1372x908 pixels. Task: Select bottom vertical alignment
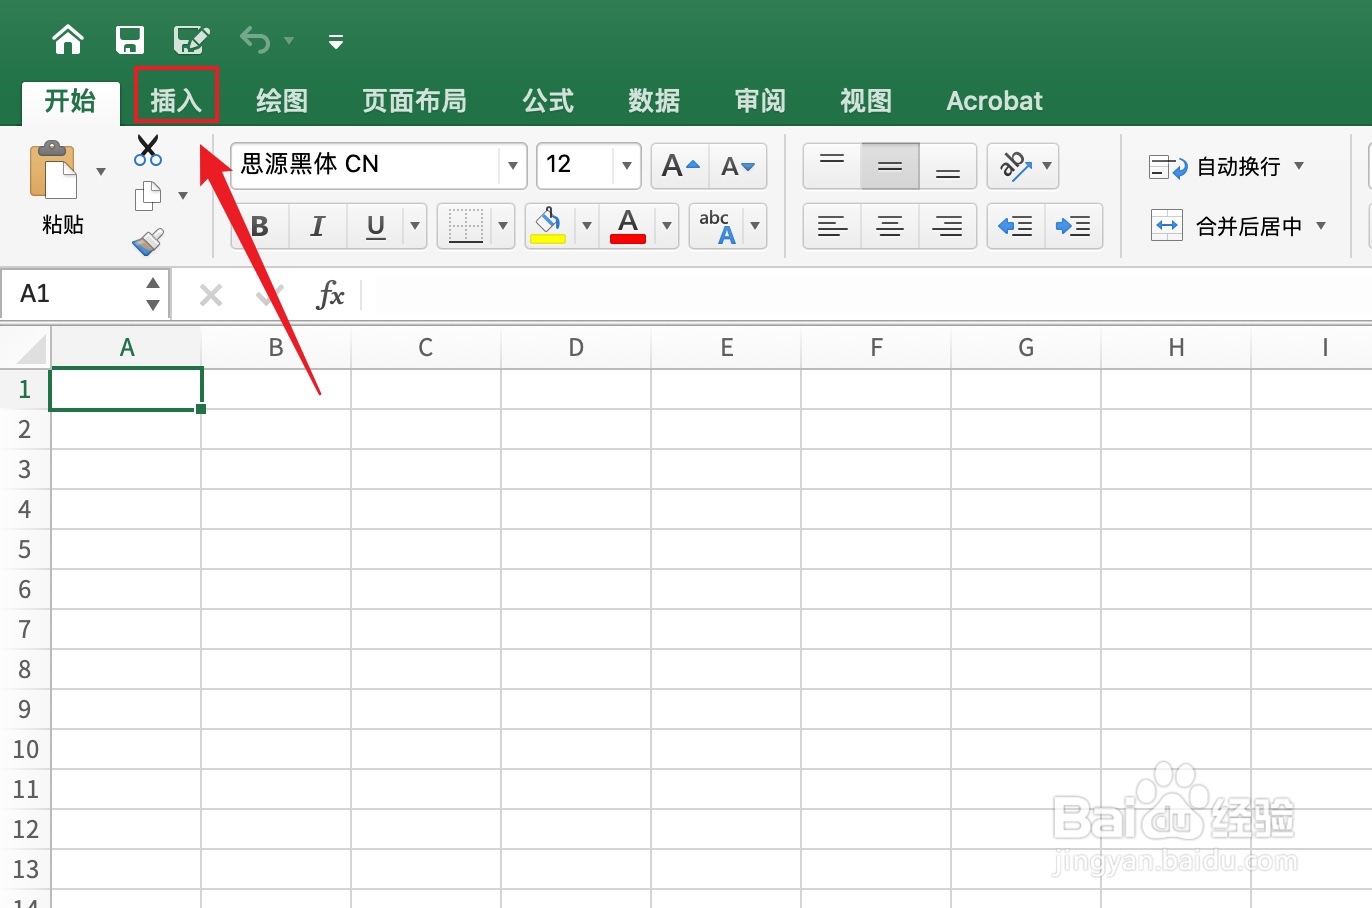pyautogui.click(x=948, y=166)
